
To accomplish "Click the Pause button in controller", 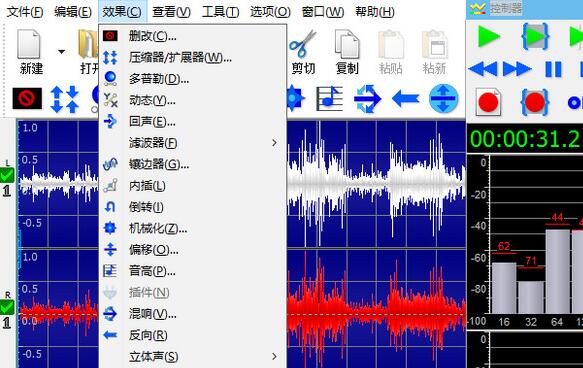I will 553,69.
